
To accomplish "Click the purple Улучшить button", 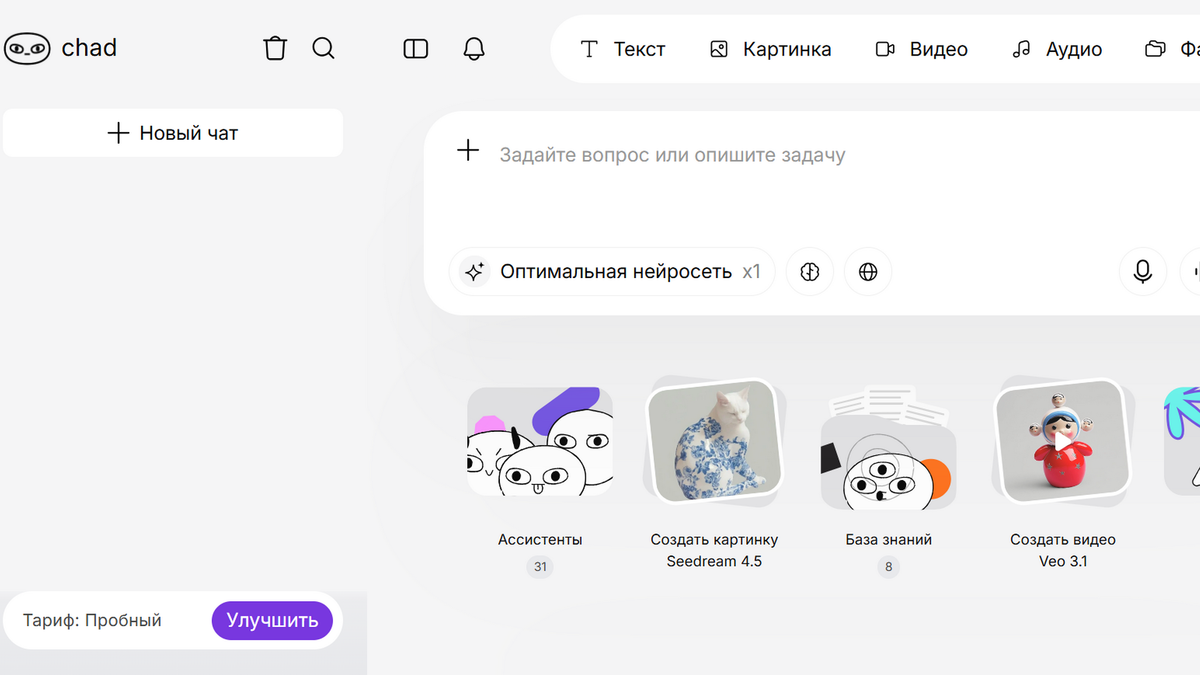I will tap(271, 620).
